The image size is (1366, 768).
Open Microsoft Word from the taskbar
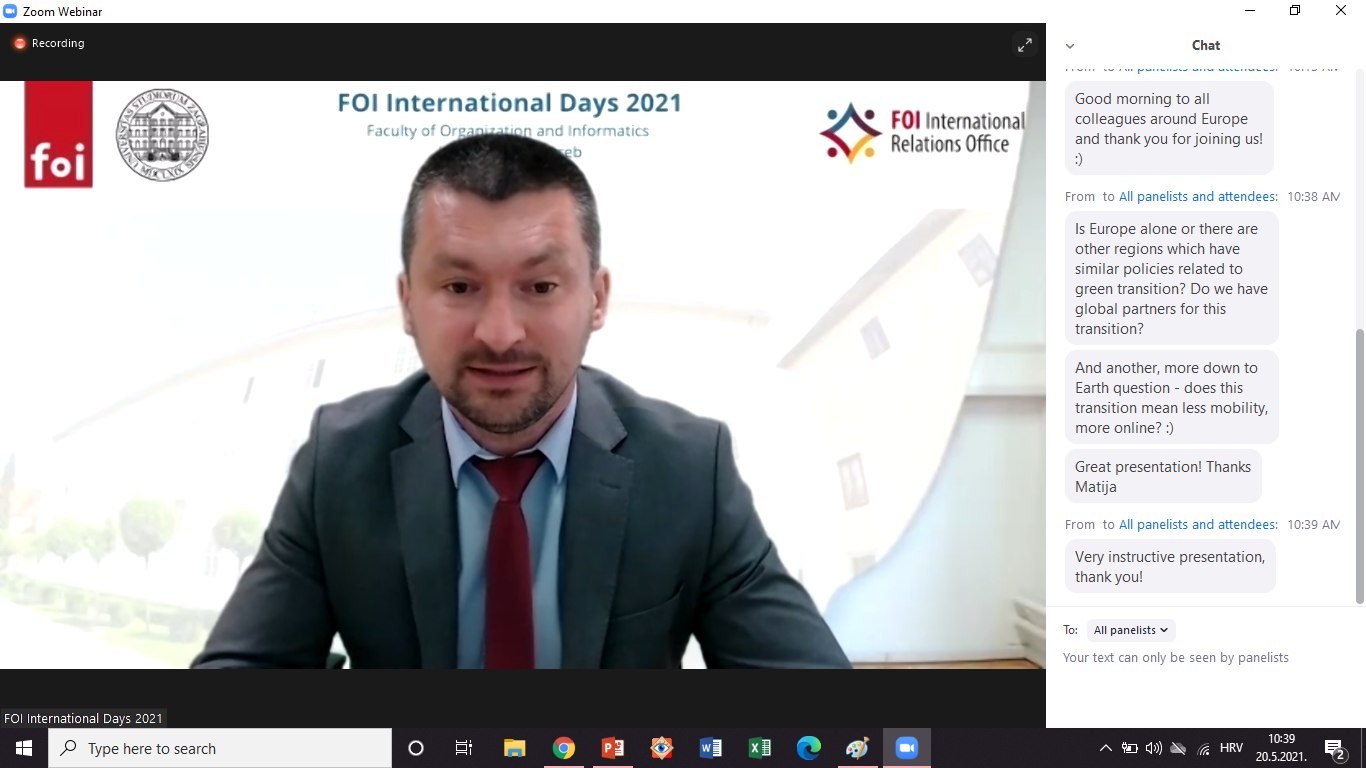click(711, 748)
